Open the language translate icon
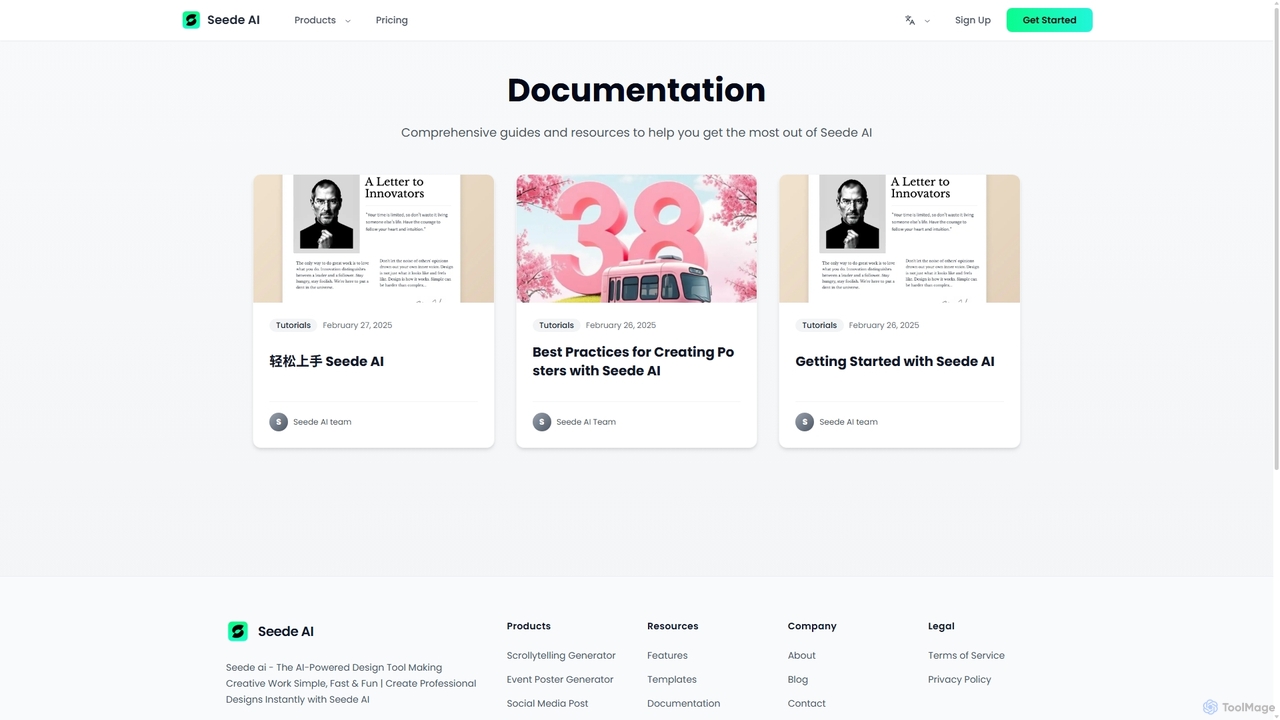Screen dimensions: 1280x720 point(910,20)
